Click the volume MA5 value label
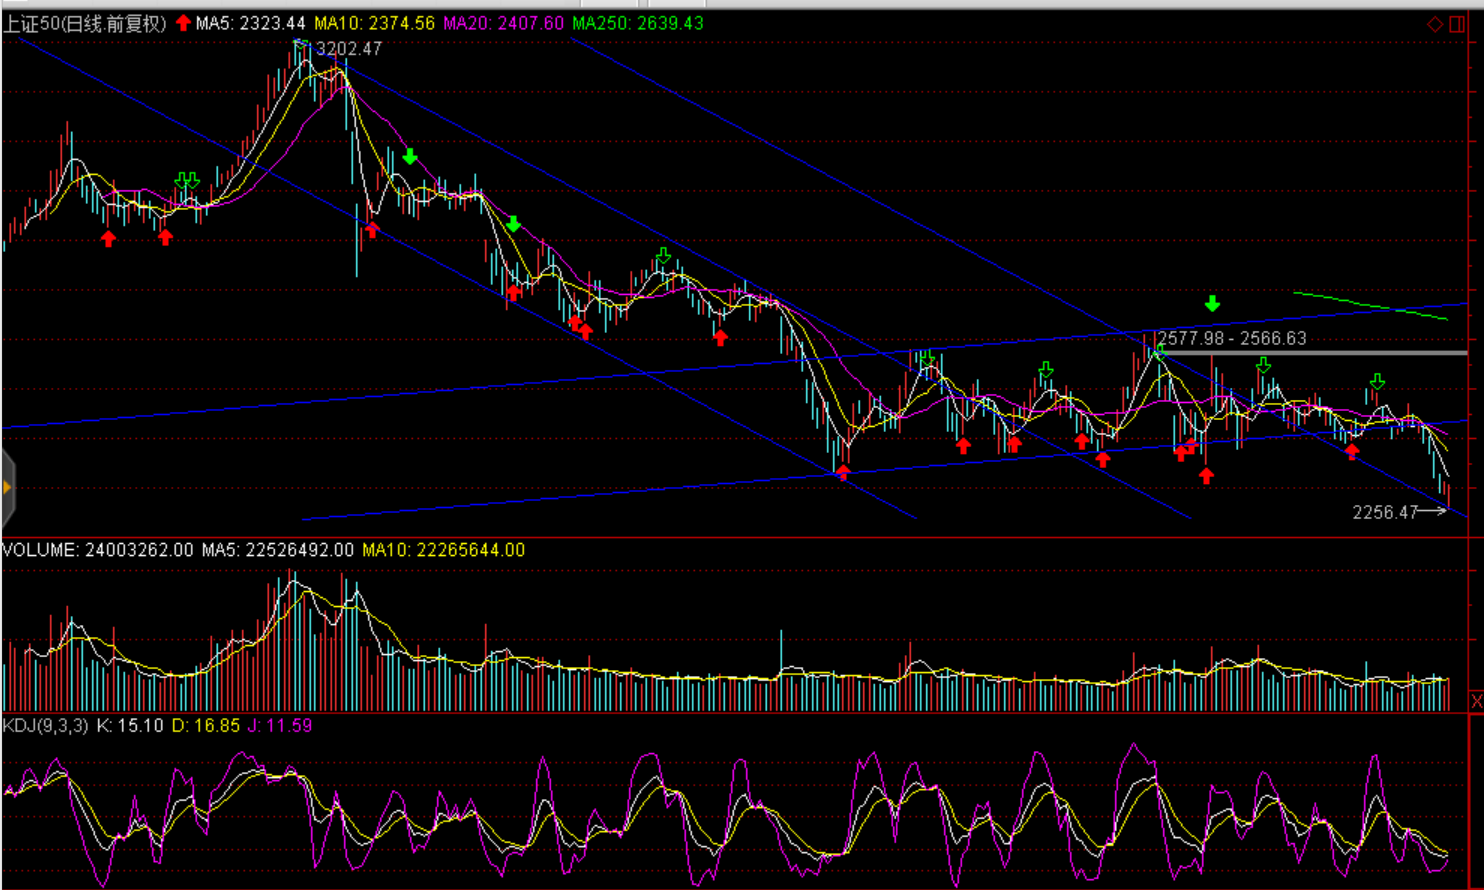This screenshot has height=890, width=1484. click(x=277, y=550)
